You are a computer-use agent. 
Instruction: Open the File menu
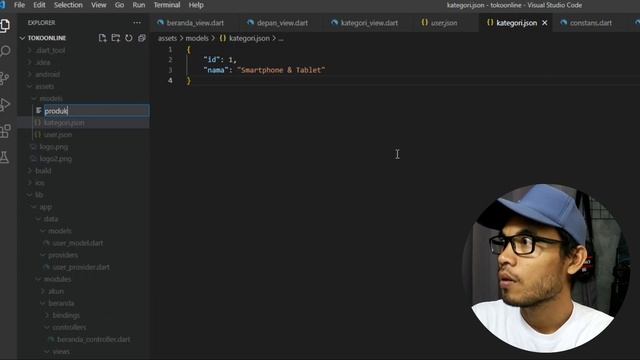coord(19,5)
